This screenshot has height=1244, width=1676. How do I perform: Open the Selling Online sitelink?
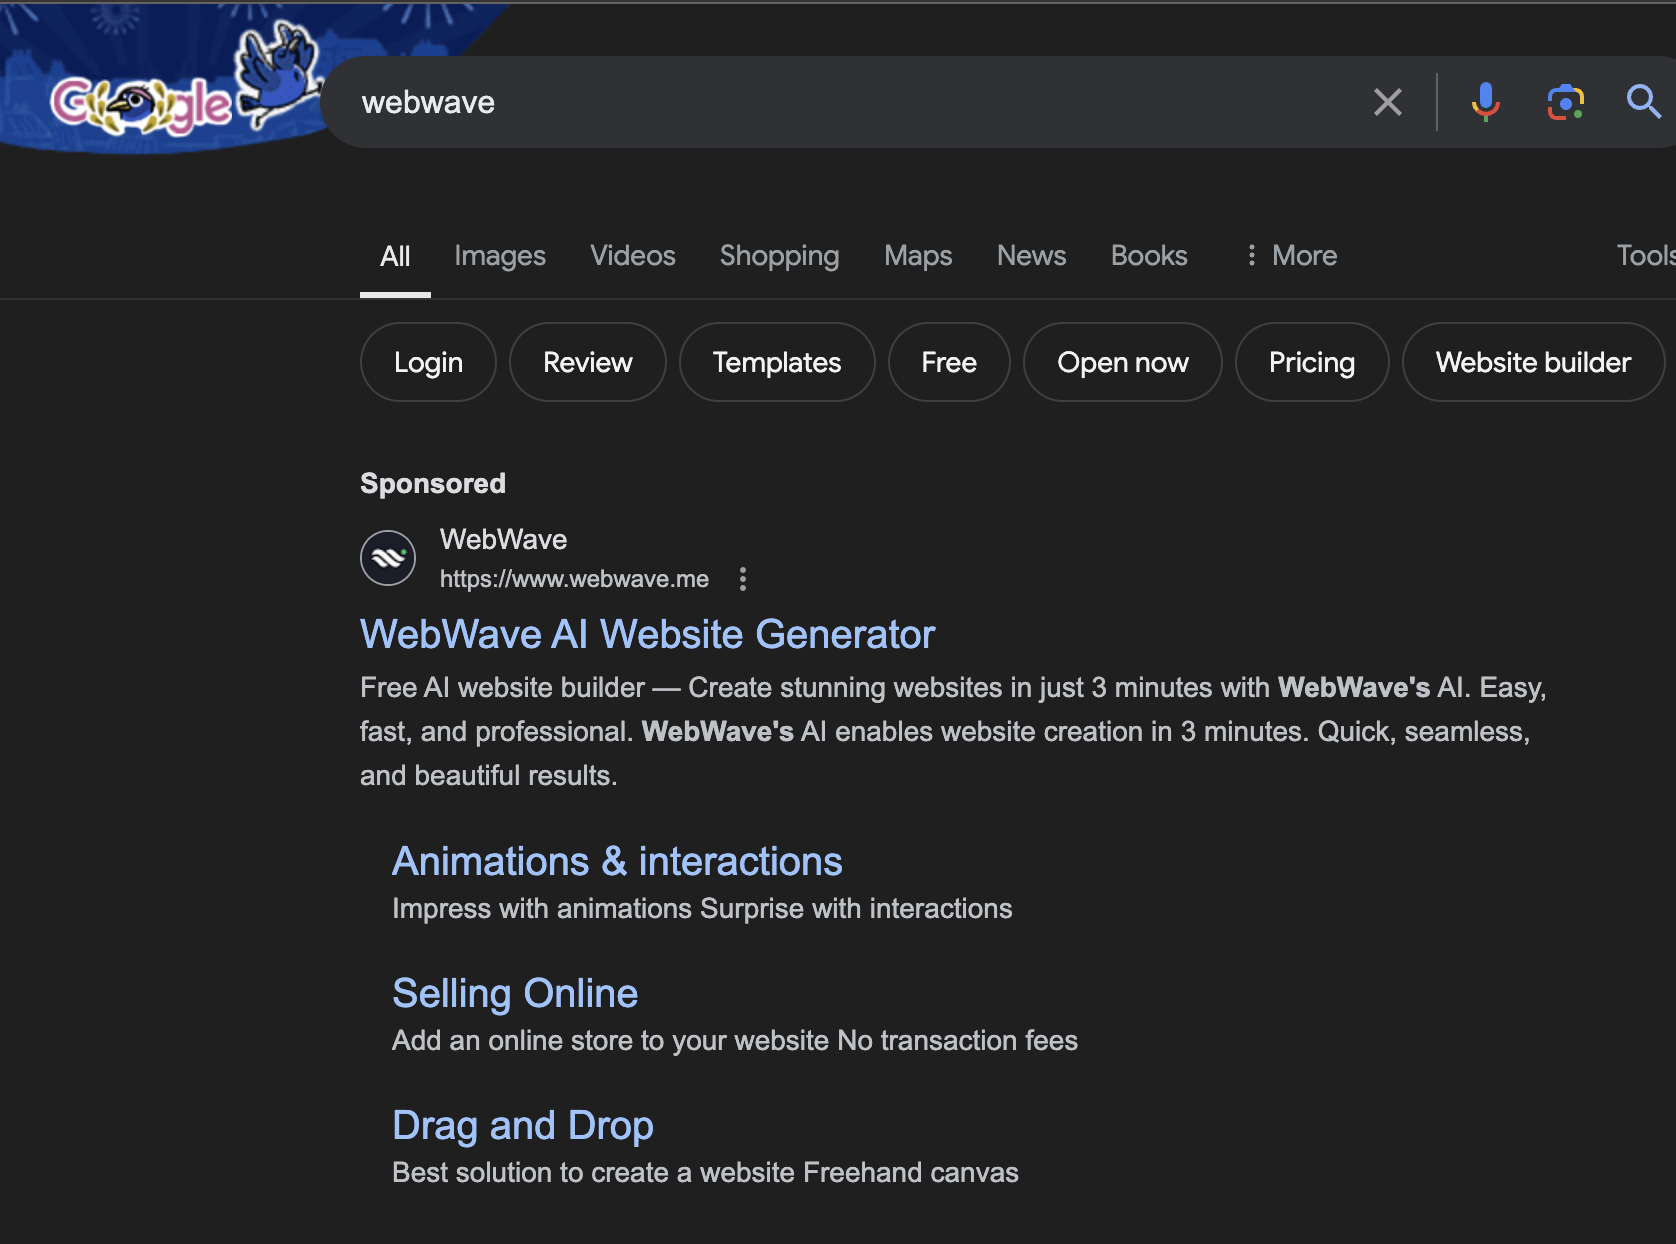[515, 994]
